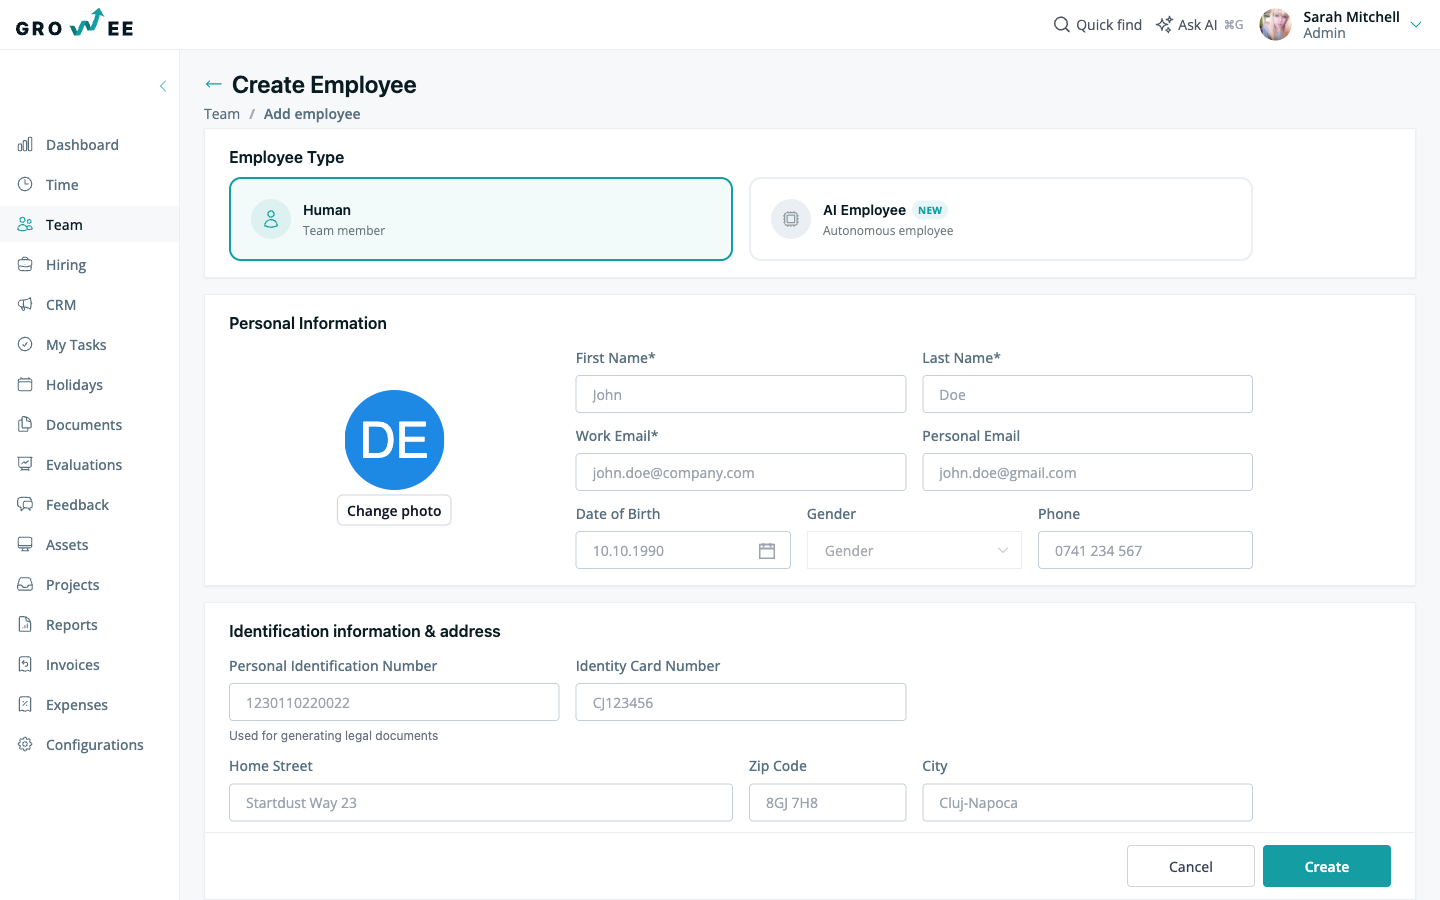Click the Zip Code input field
This screenshot has height=900, width=1440.
coord(828,802)
